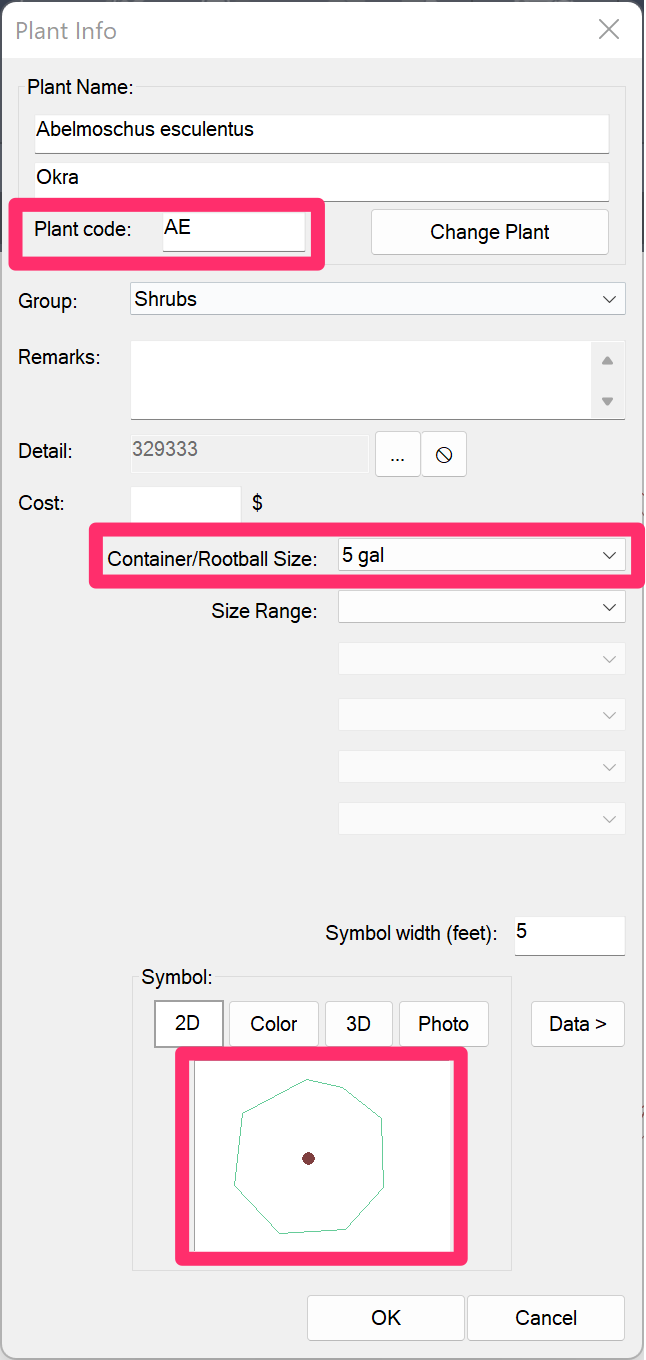Viewport: 646px width, 1360px height.
Task: Click the Symbol width input field
Action: point(570,935)
